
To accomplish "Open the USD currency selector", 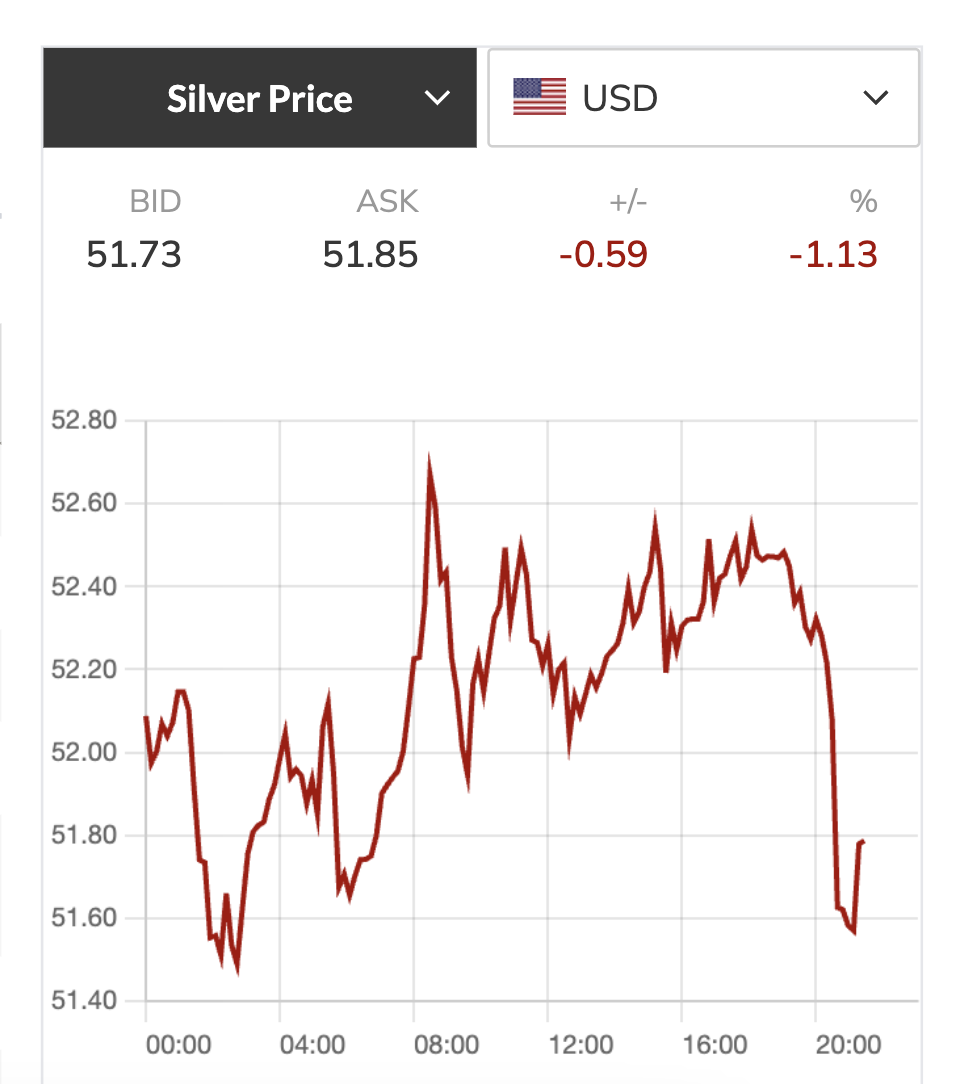I will pos(702,98).
